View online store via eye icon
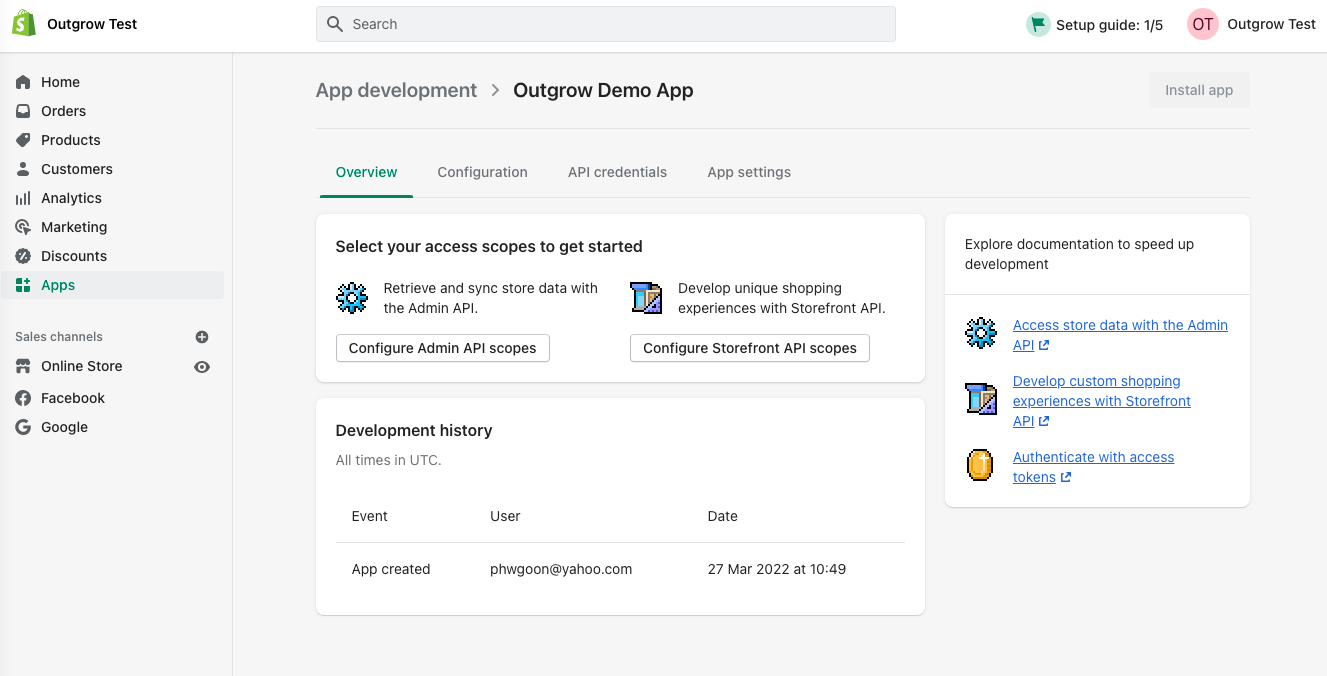 point(202,367)
